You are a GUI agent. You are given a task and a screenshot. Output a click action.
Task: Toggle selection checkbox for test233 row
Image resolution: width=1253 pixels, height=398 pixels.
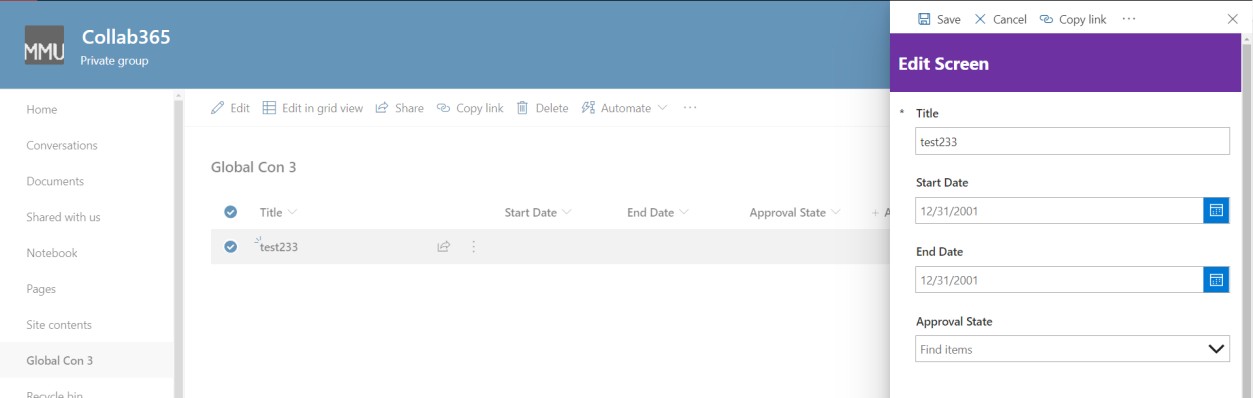231,247
